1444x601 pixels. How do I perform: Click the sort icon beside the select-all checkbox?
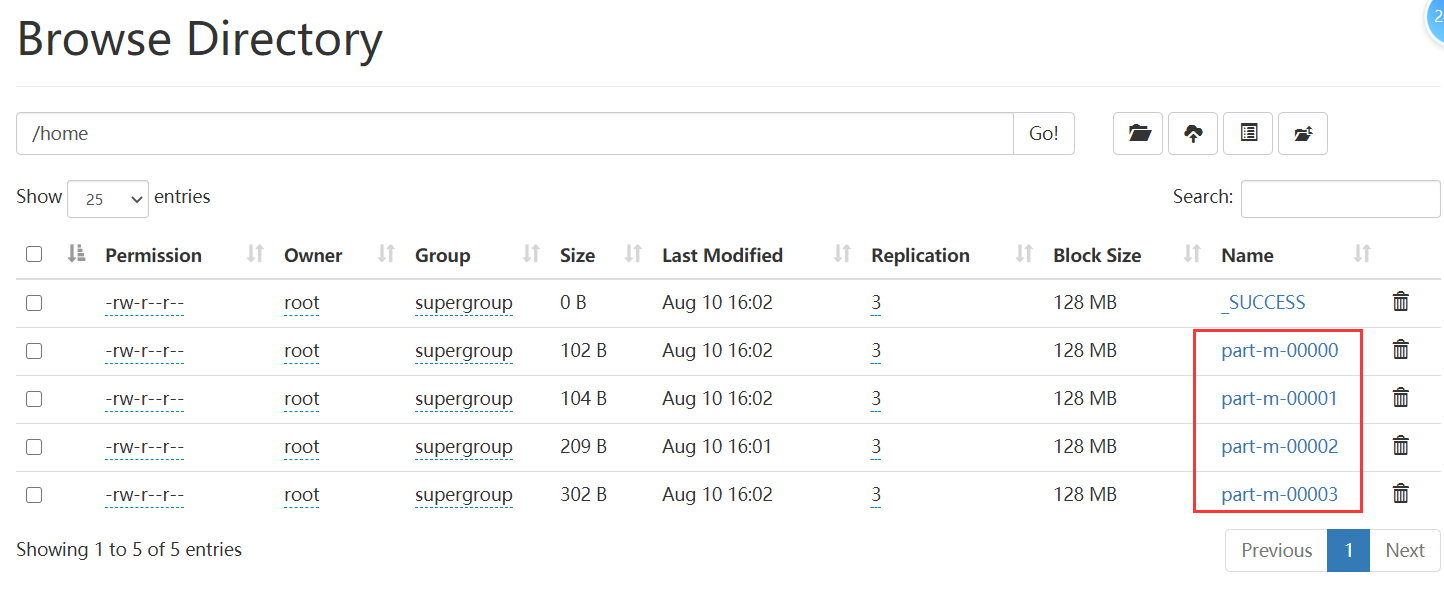tap(75, 254)
